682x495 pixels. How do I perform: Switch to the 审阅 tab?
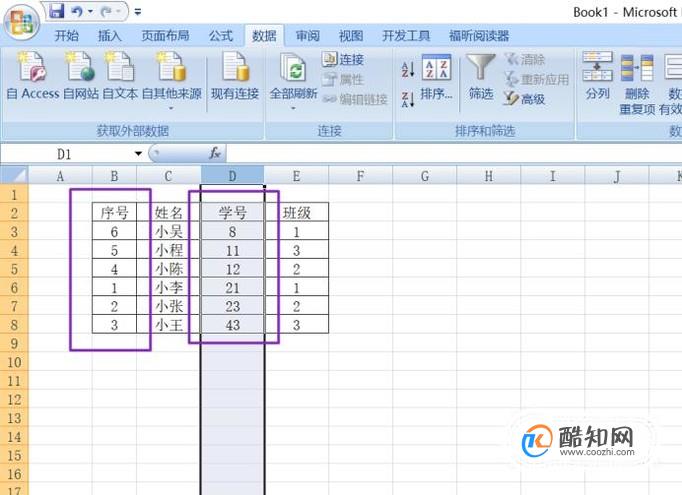308,36
